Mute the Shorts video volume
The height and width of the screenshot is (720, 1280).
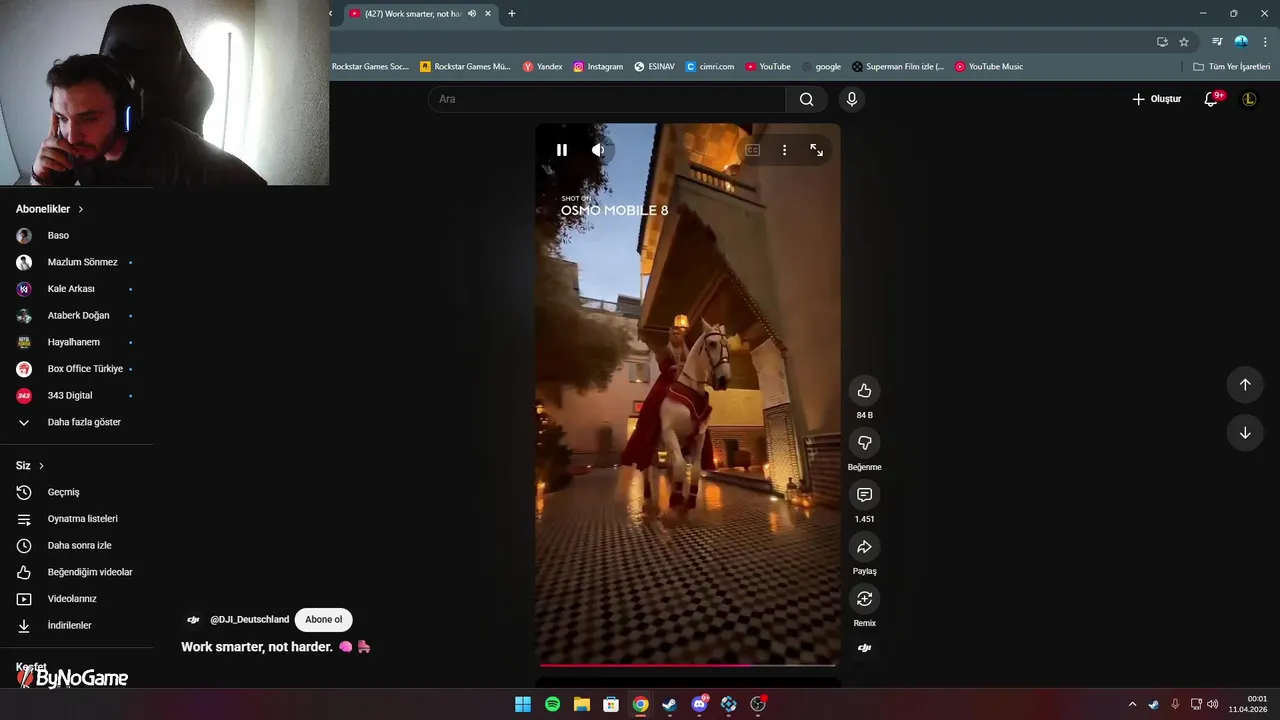[x=598, y=150]
